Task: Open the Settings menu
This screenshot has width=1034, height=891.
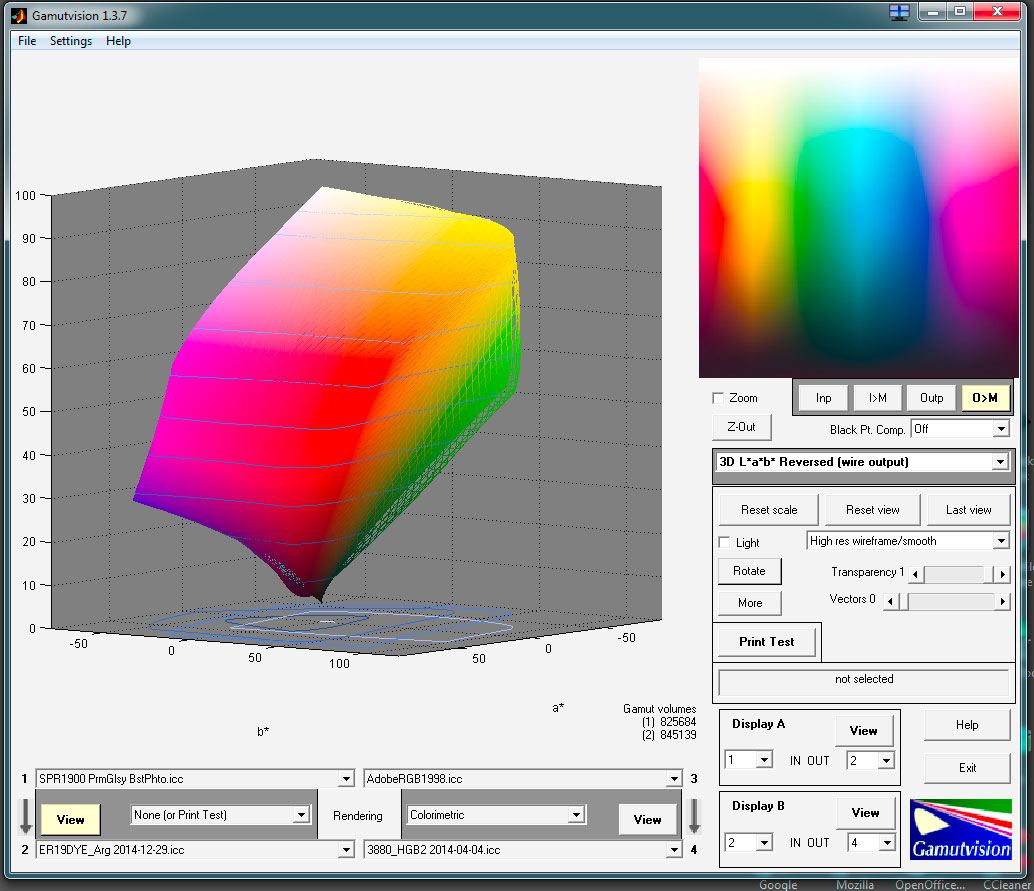Action: click(71, 41)
